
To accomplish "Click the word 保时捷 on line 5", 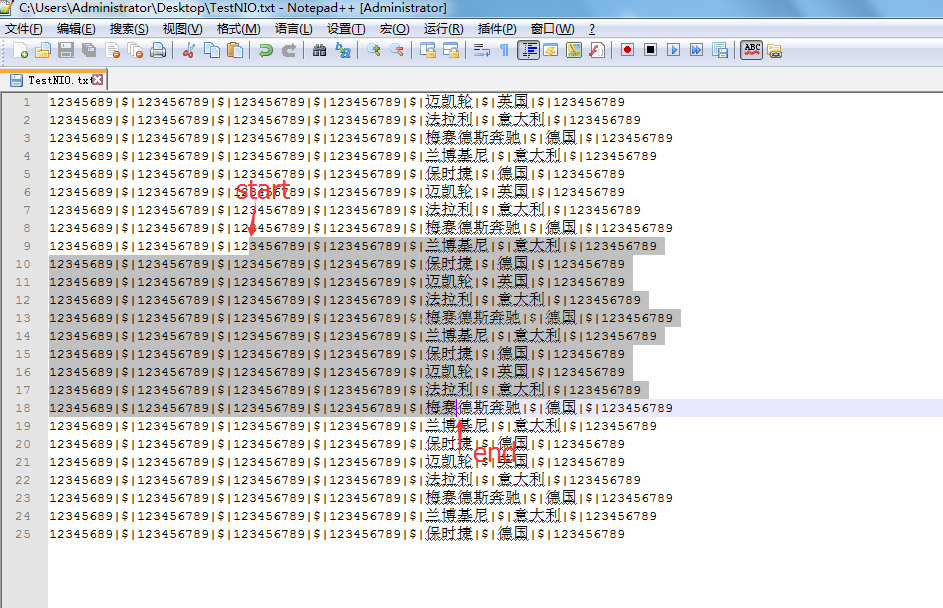I will (x=449, y=174).
